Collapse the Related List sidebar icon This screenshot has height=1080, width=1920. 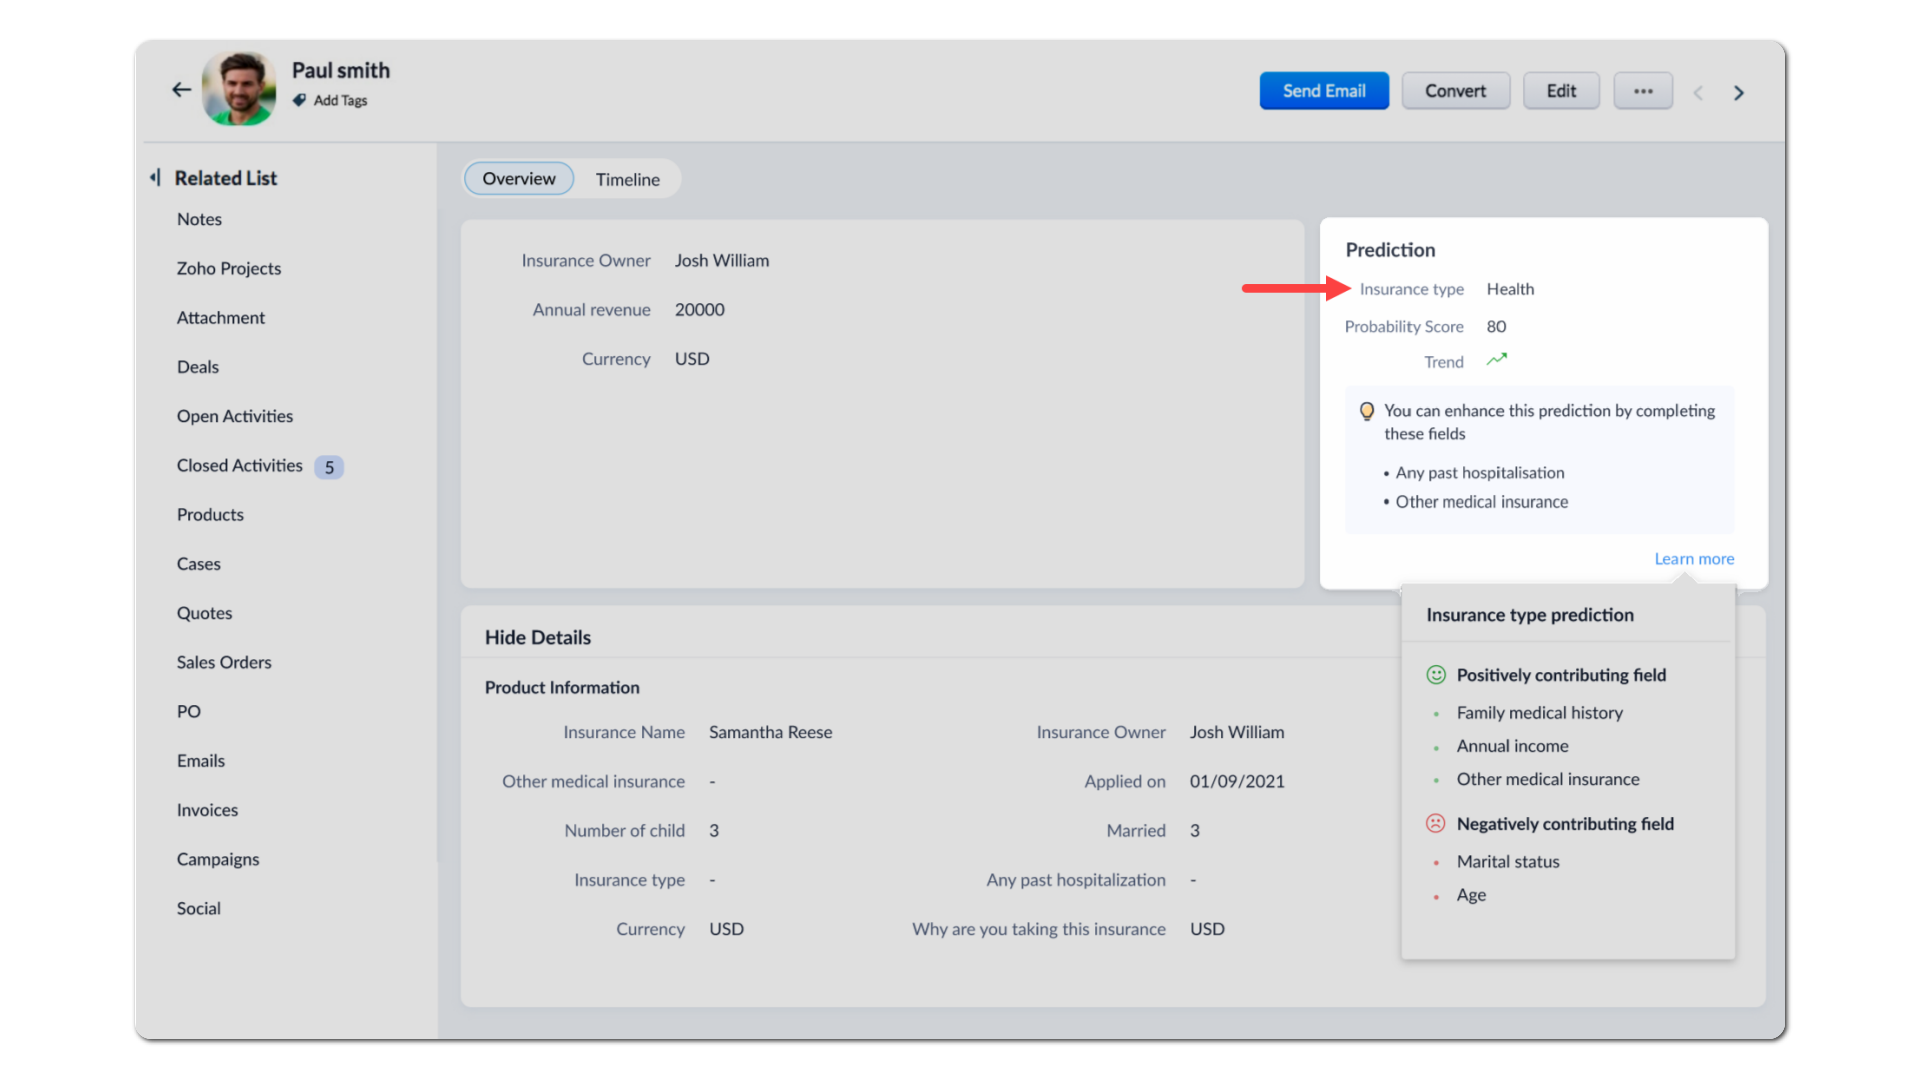click(x=155, y=178)
